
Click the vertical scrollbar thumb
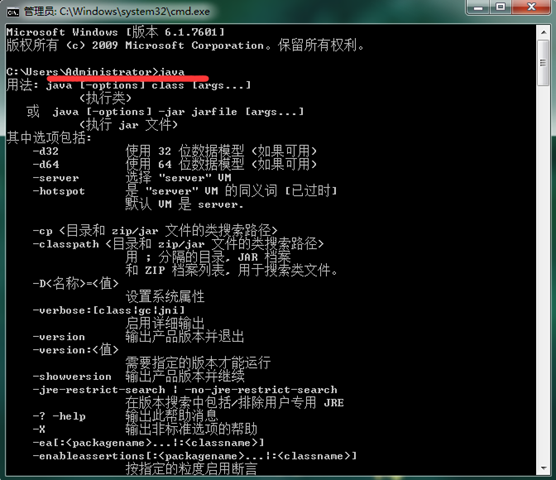coord(543,63)
